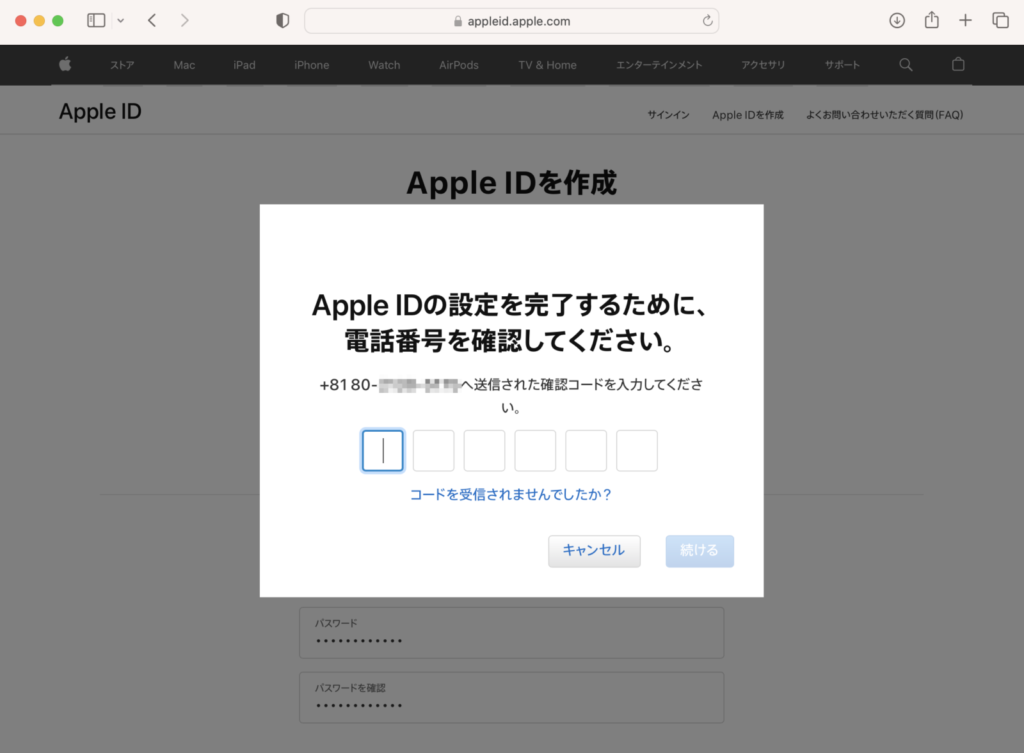Click the パスワード field behind dialog

511,633
